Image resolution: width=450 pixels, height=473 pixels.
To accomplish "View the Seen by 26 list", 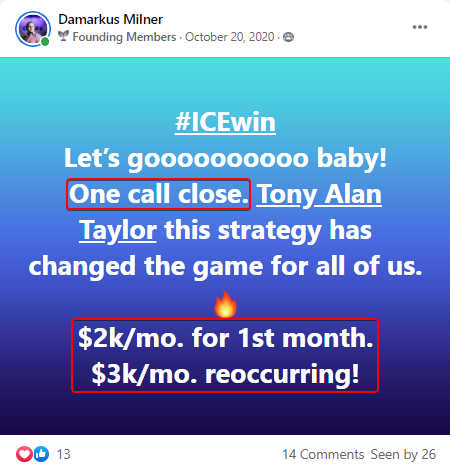I will pos(403,454).
